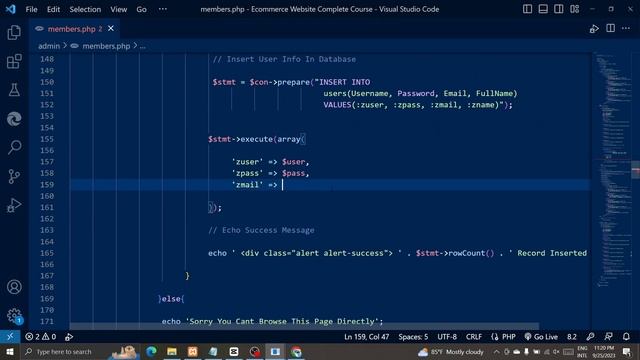Expand the breadcrumb ellipsis symbol
Screen dimensions: 640x360
tap(142, 46)
